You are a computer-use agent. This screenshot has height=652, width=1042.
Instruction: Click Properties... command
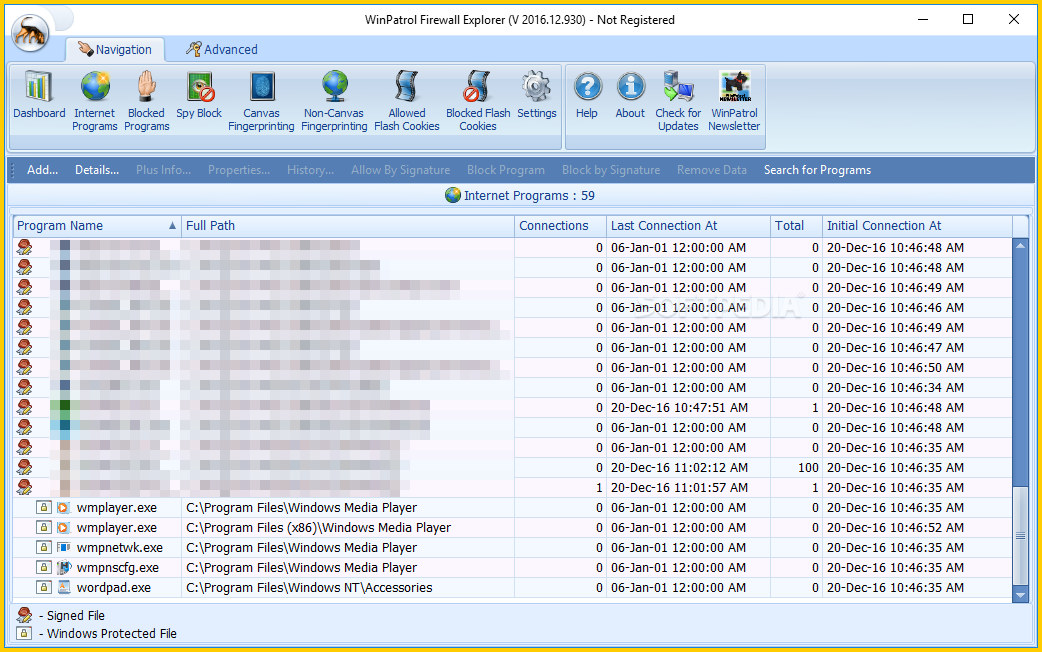click(239, 170)
